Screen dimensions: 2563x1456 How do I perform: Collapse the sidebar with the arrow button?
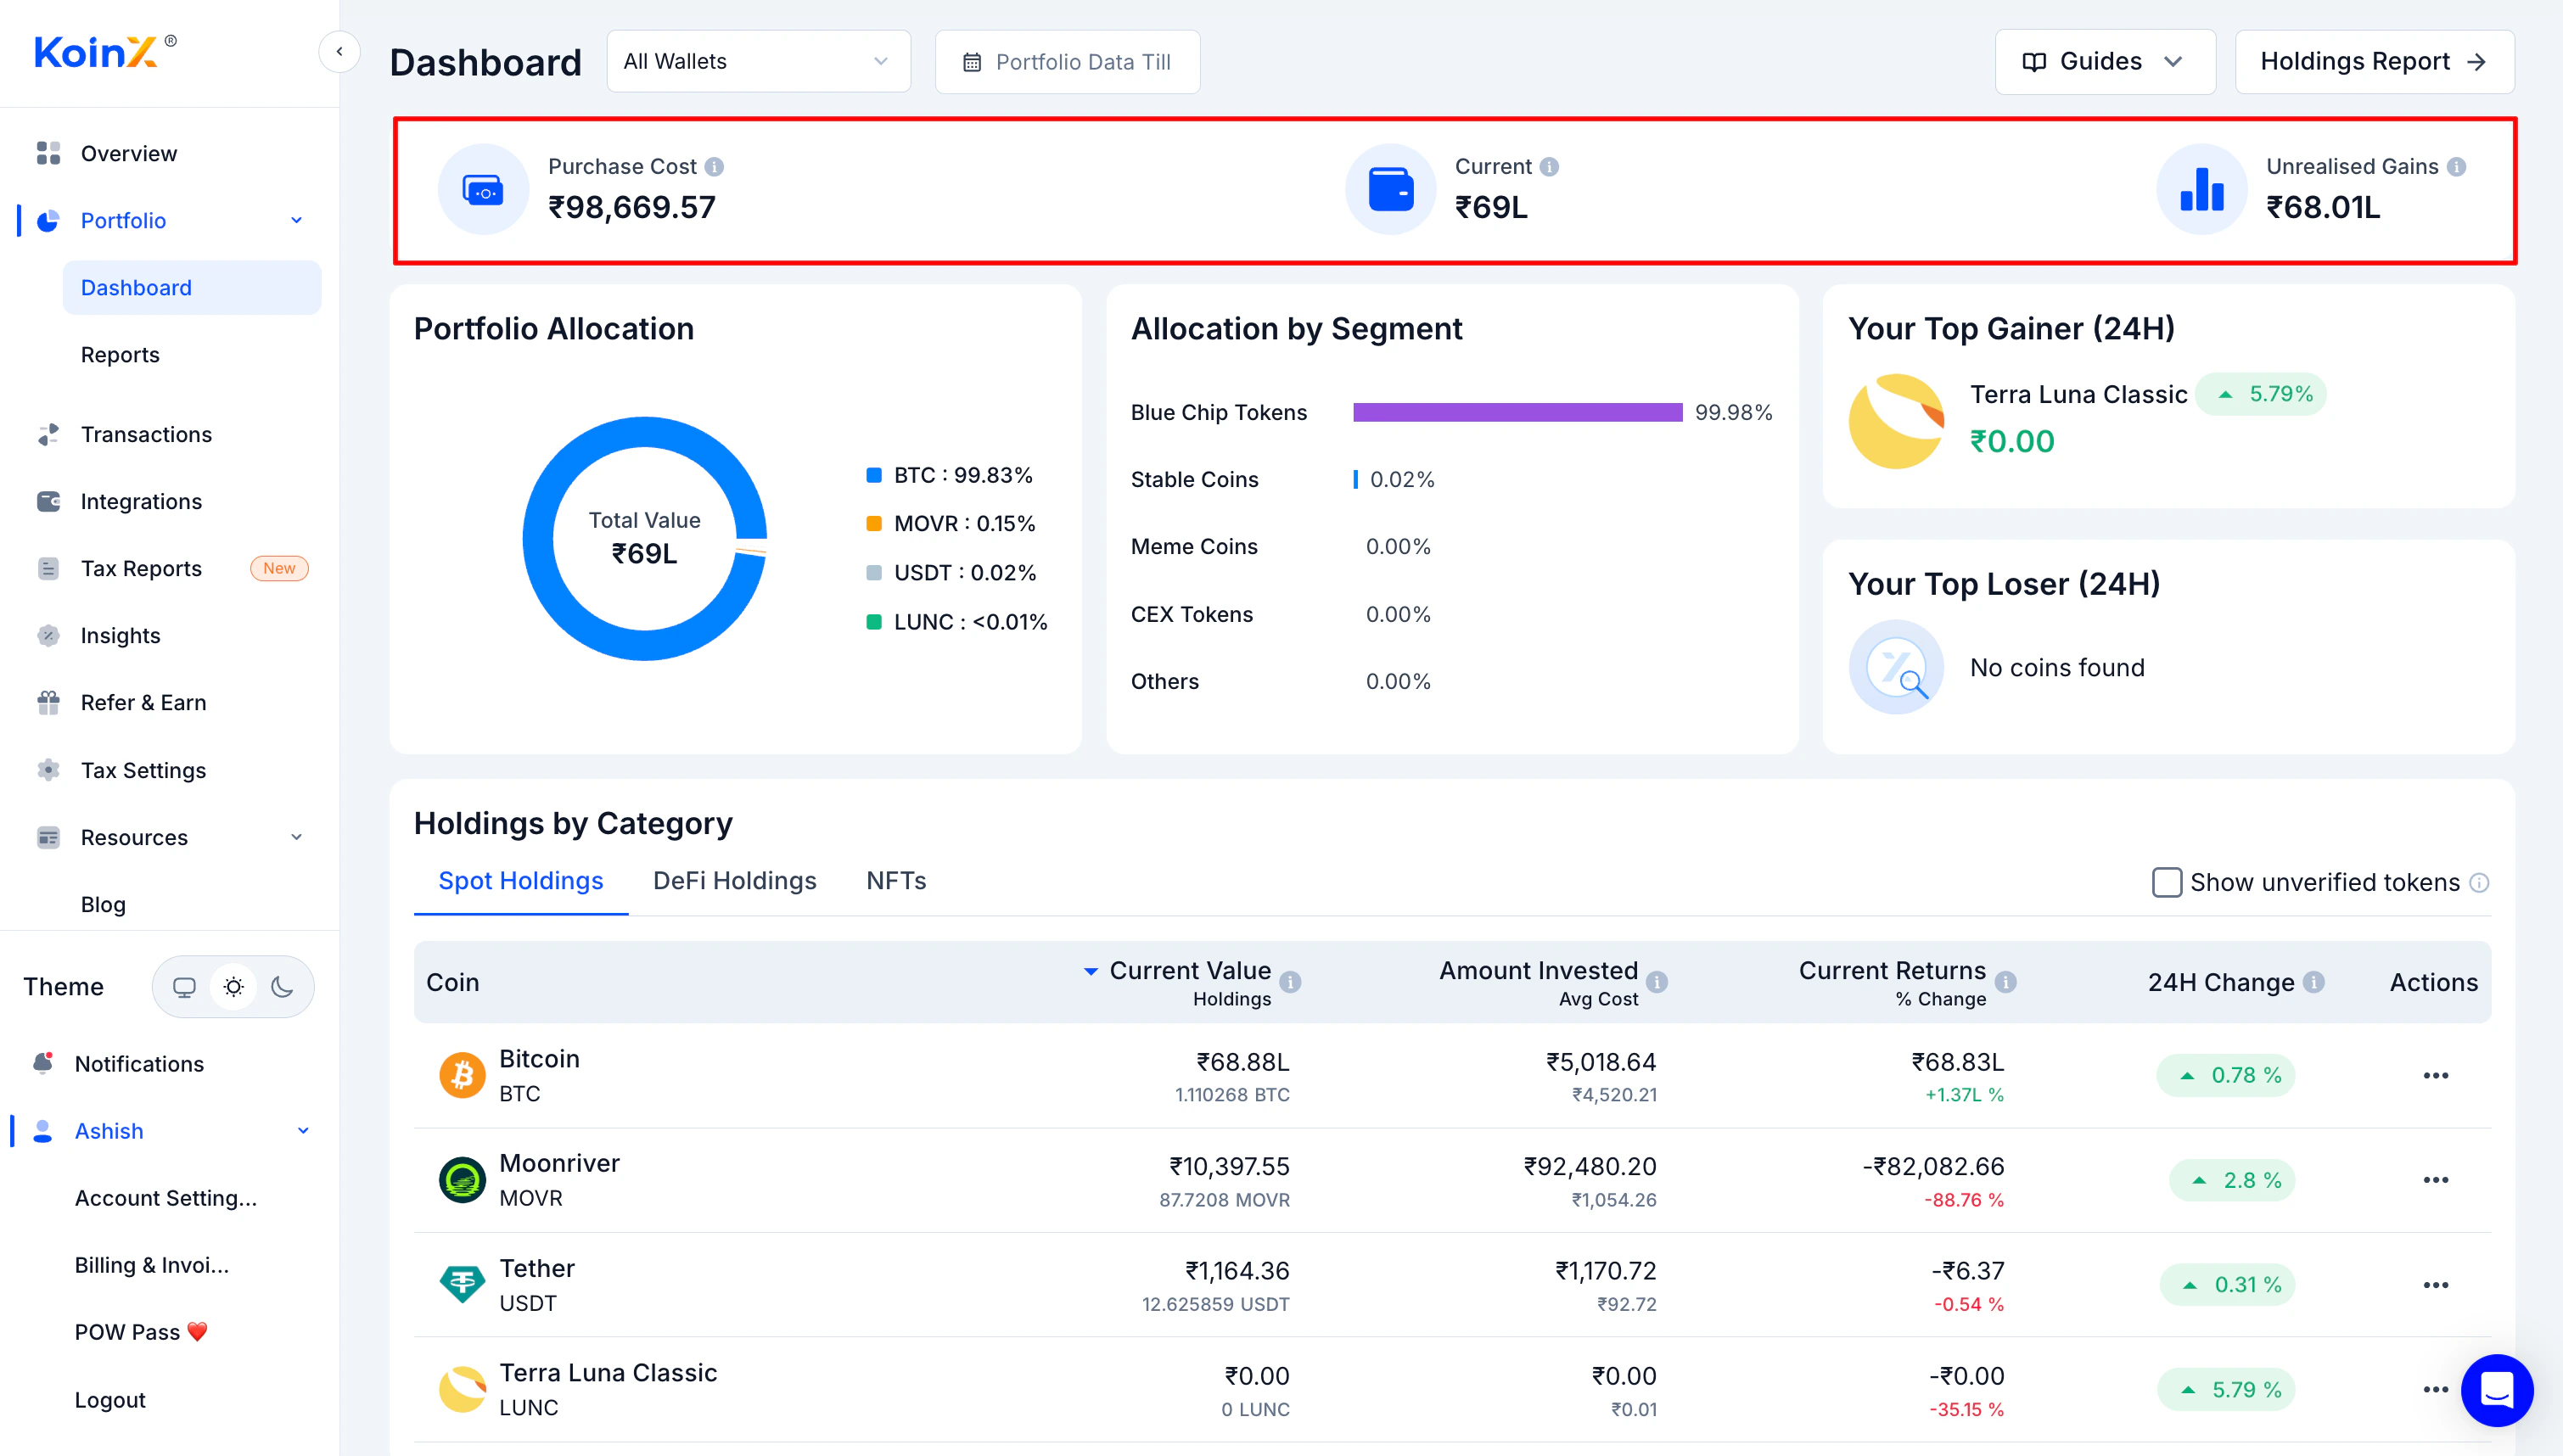(x=339, y=51)
